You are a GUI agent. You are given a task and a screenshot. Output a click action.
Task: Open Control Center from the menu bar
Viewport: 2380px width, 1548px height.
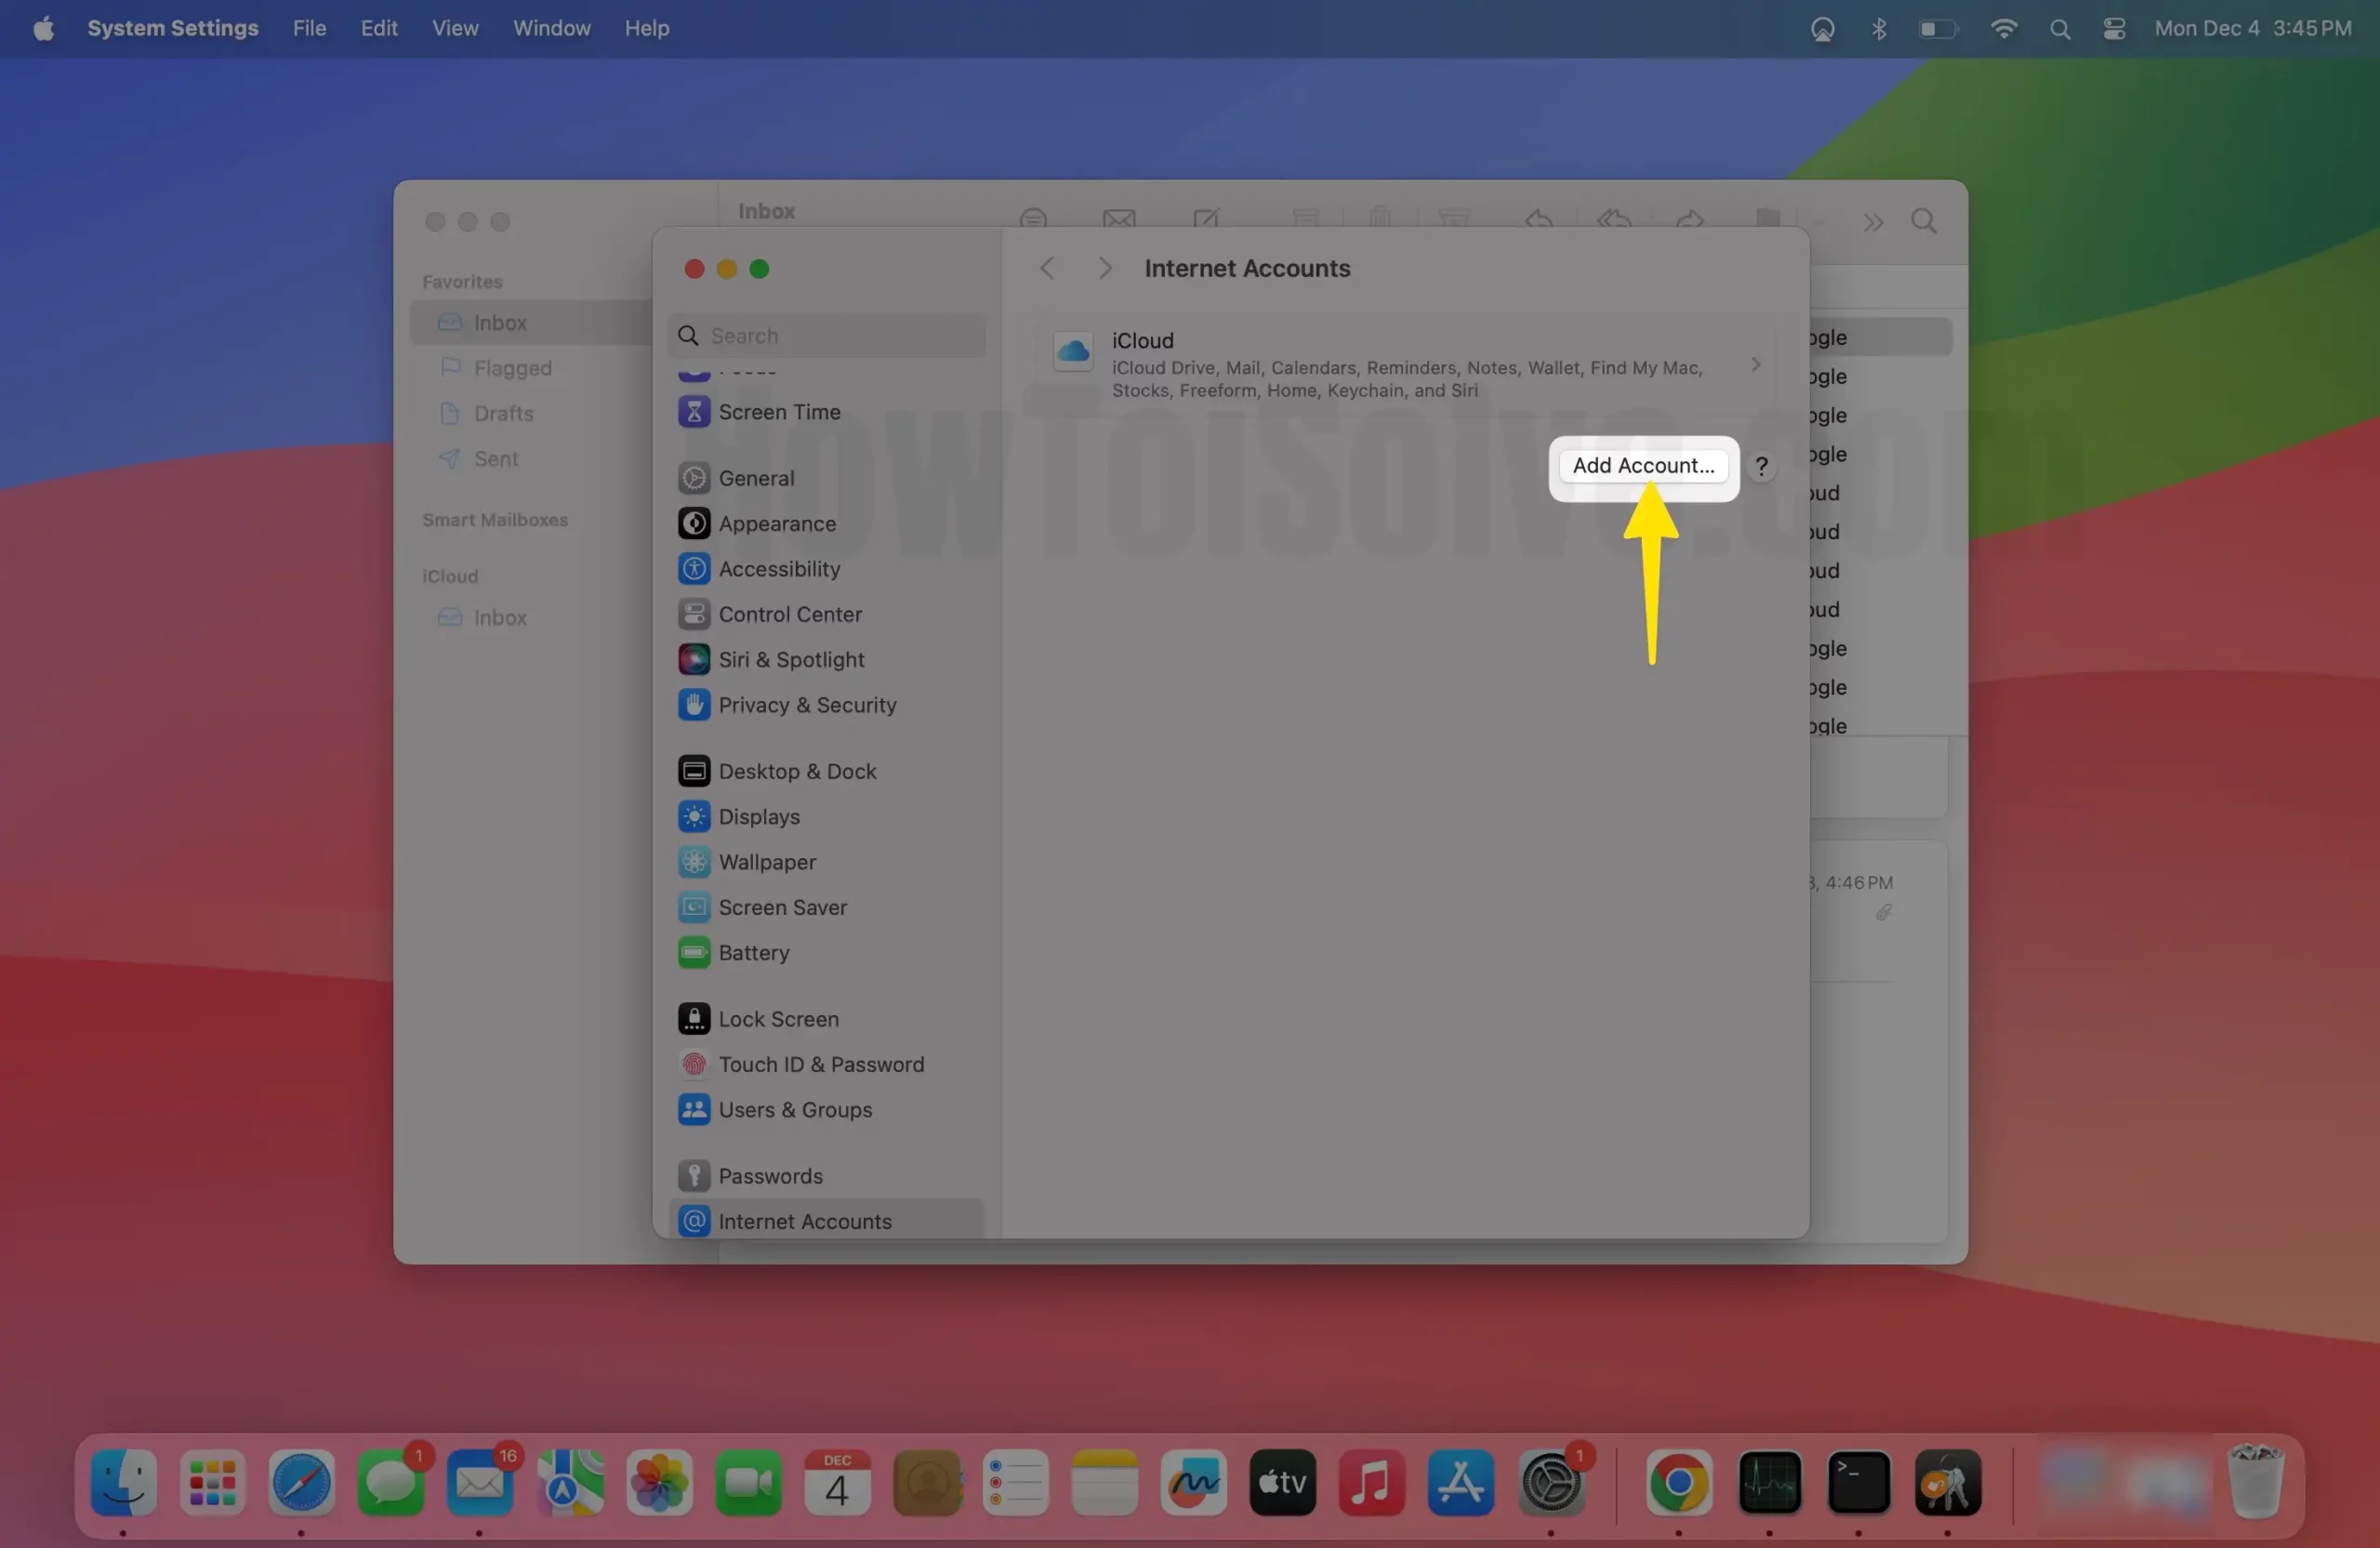coord(2113,28)
